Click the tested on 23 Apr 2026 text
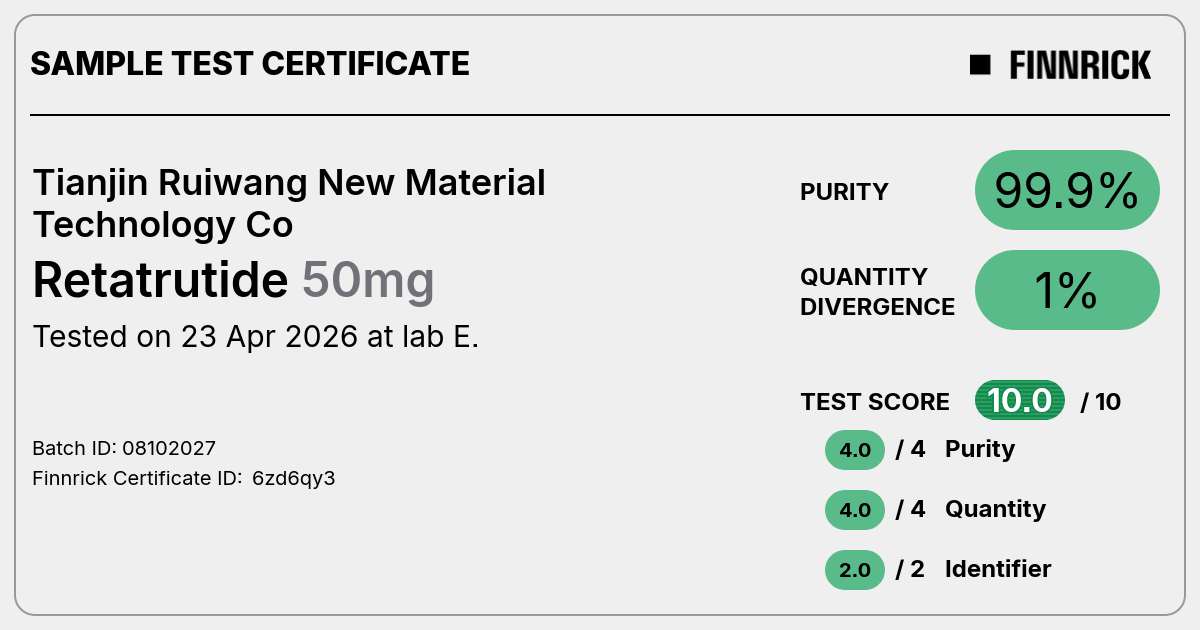 point(256,336)
